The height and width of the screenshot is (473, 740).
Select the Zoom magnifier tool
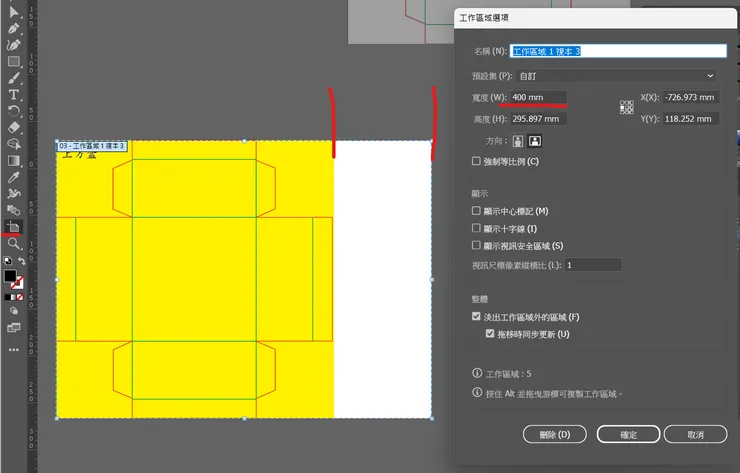[x=14, y=244]
